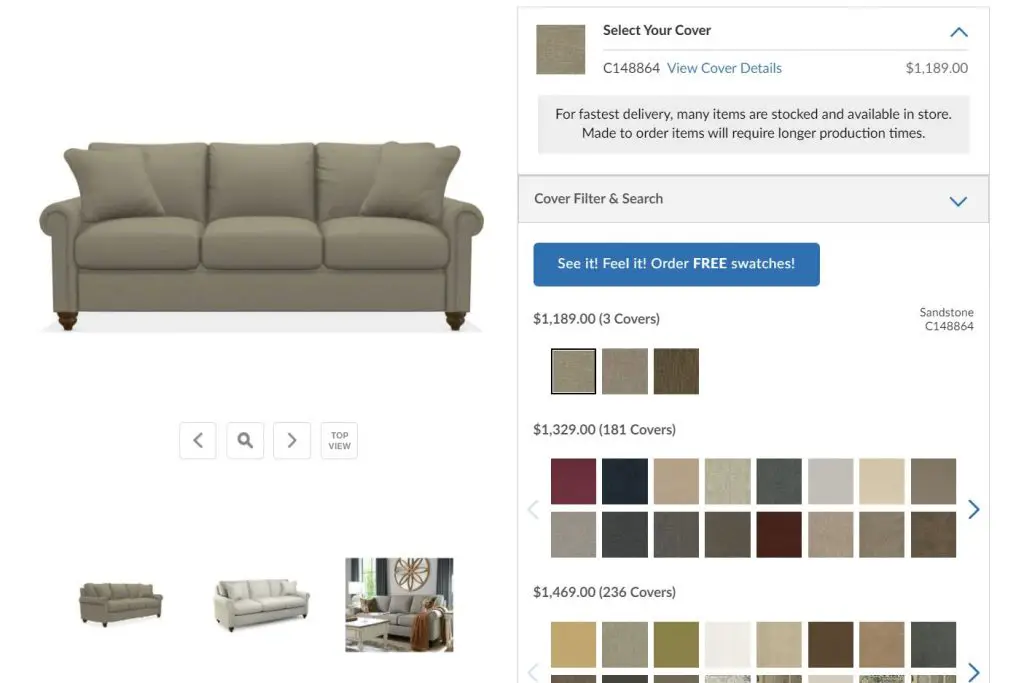1024x683 pixels.
Task: Open the zoom magnifier for the sofa image
Action: (244, 440)
